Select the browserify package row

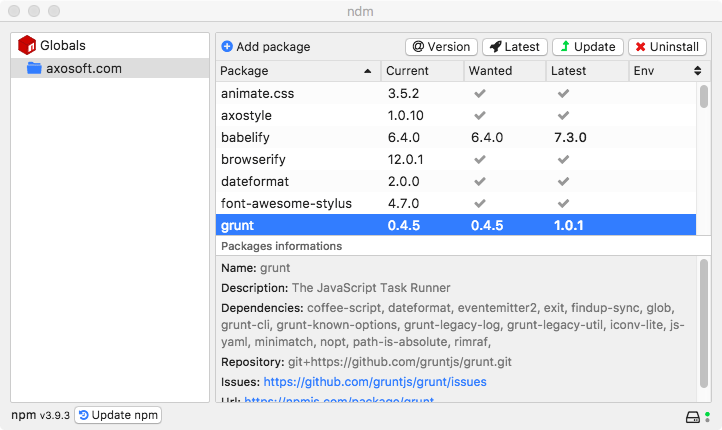(x=456, y=159)
